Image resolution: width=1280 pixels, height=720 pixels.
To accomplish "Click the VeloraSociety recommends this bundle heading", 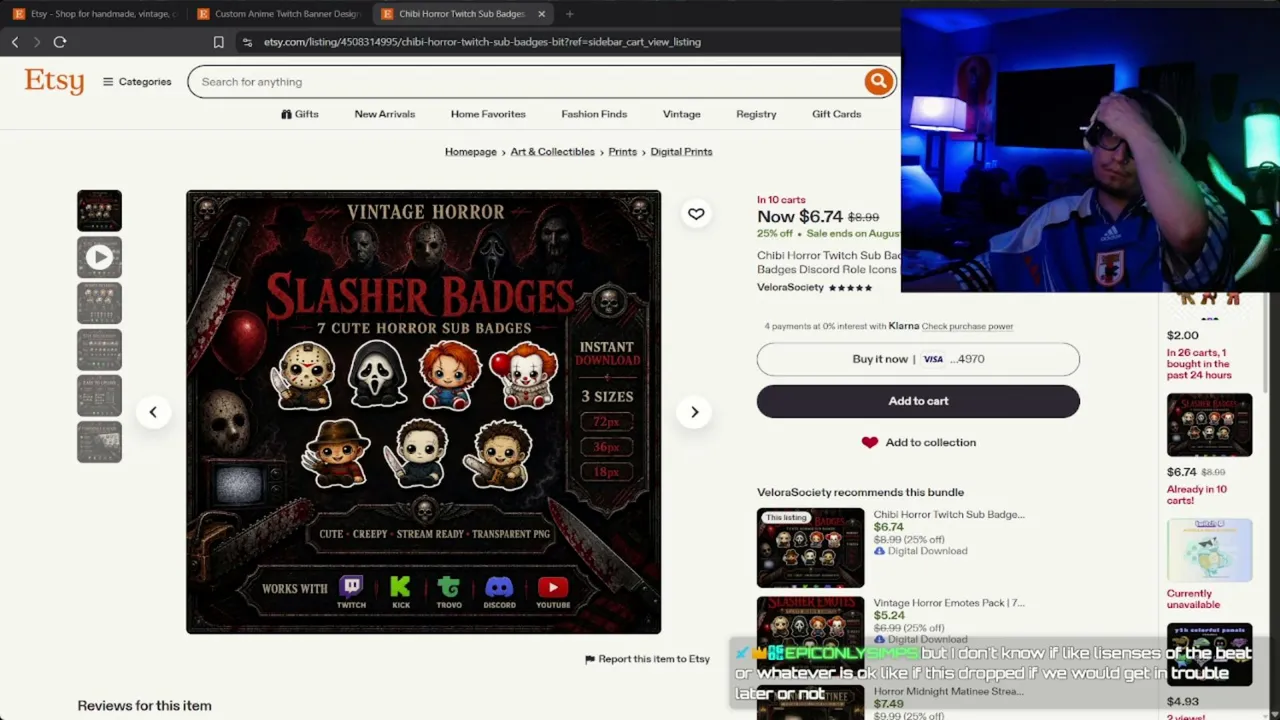I will point(860,492).
